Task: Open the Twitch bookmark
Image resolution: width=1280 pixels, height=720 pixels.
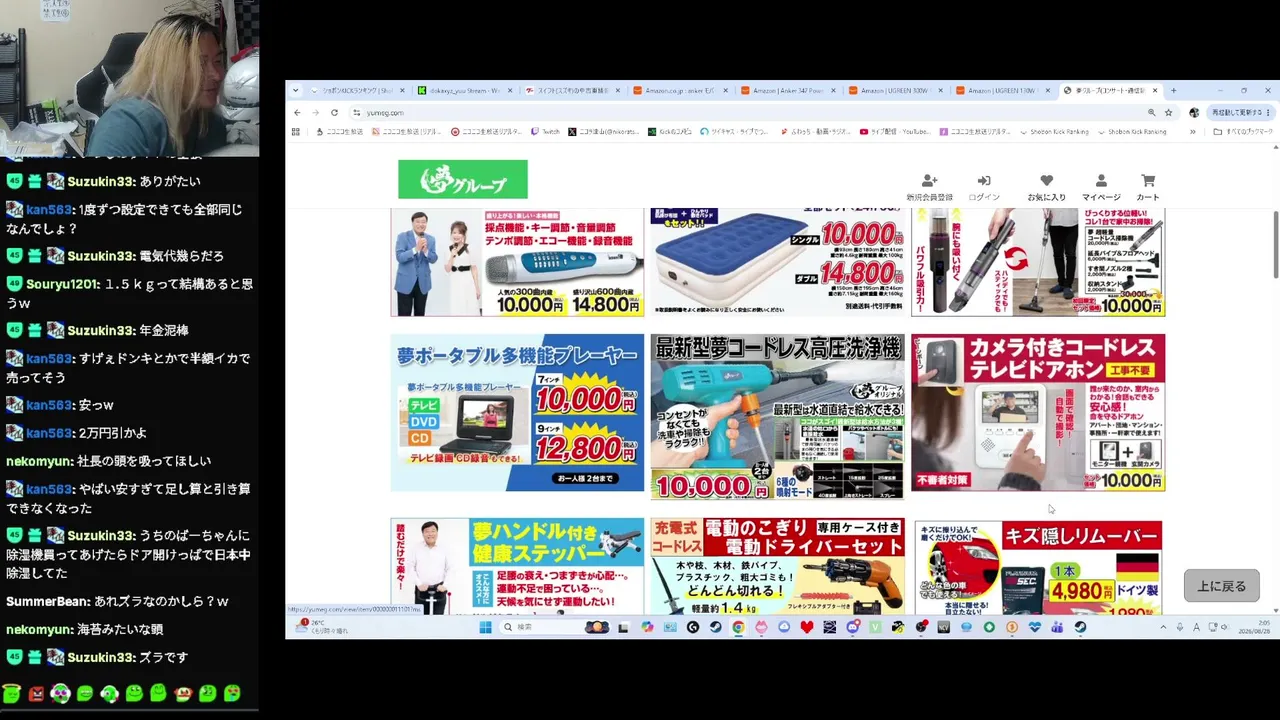Action: point(546,131)
